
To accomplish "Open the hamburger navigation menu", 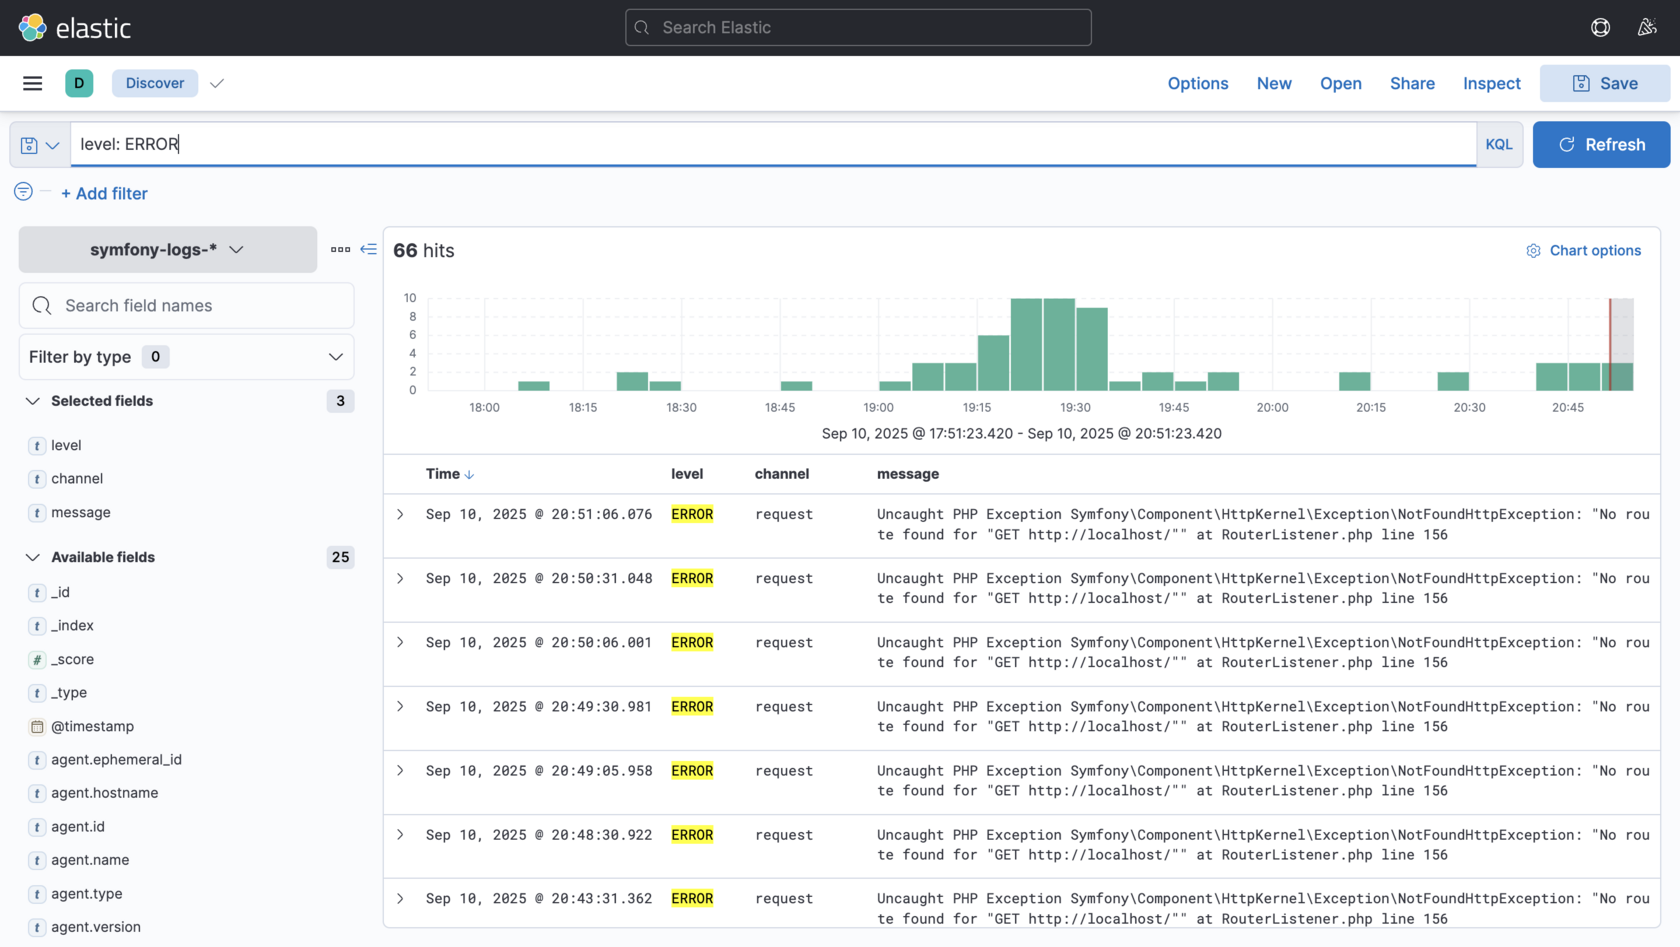I will 33,83.
